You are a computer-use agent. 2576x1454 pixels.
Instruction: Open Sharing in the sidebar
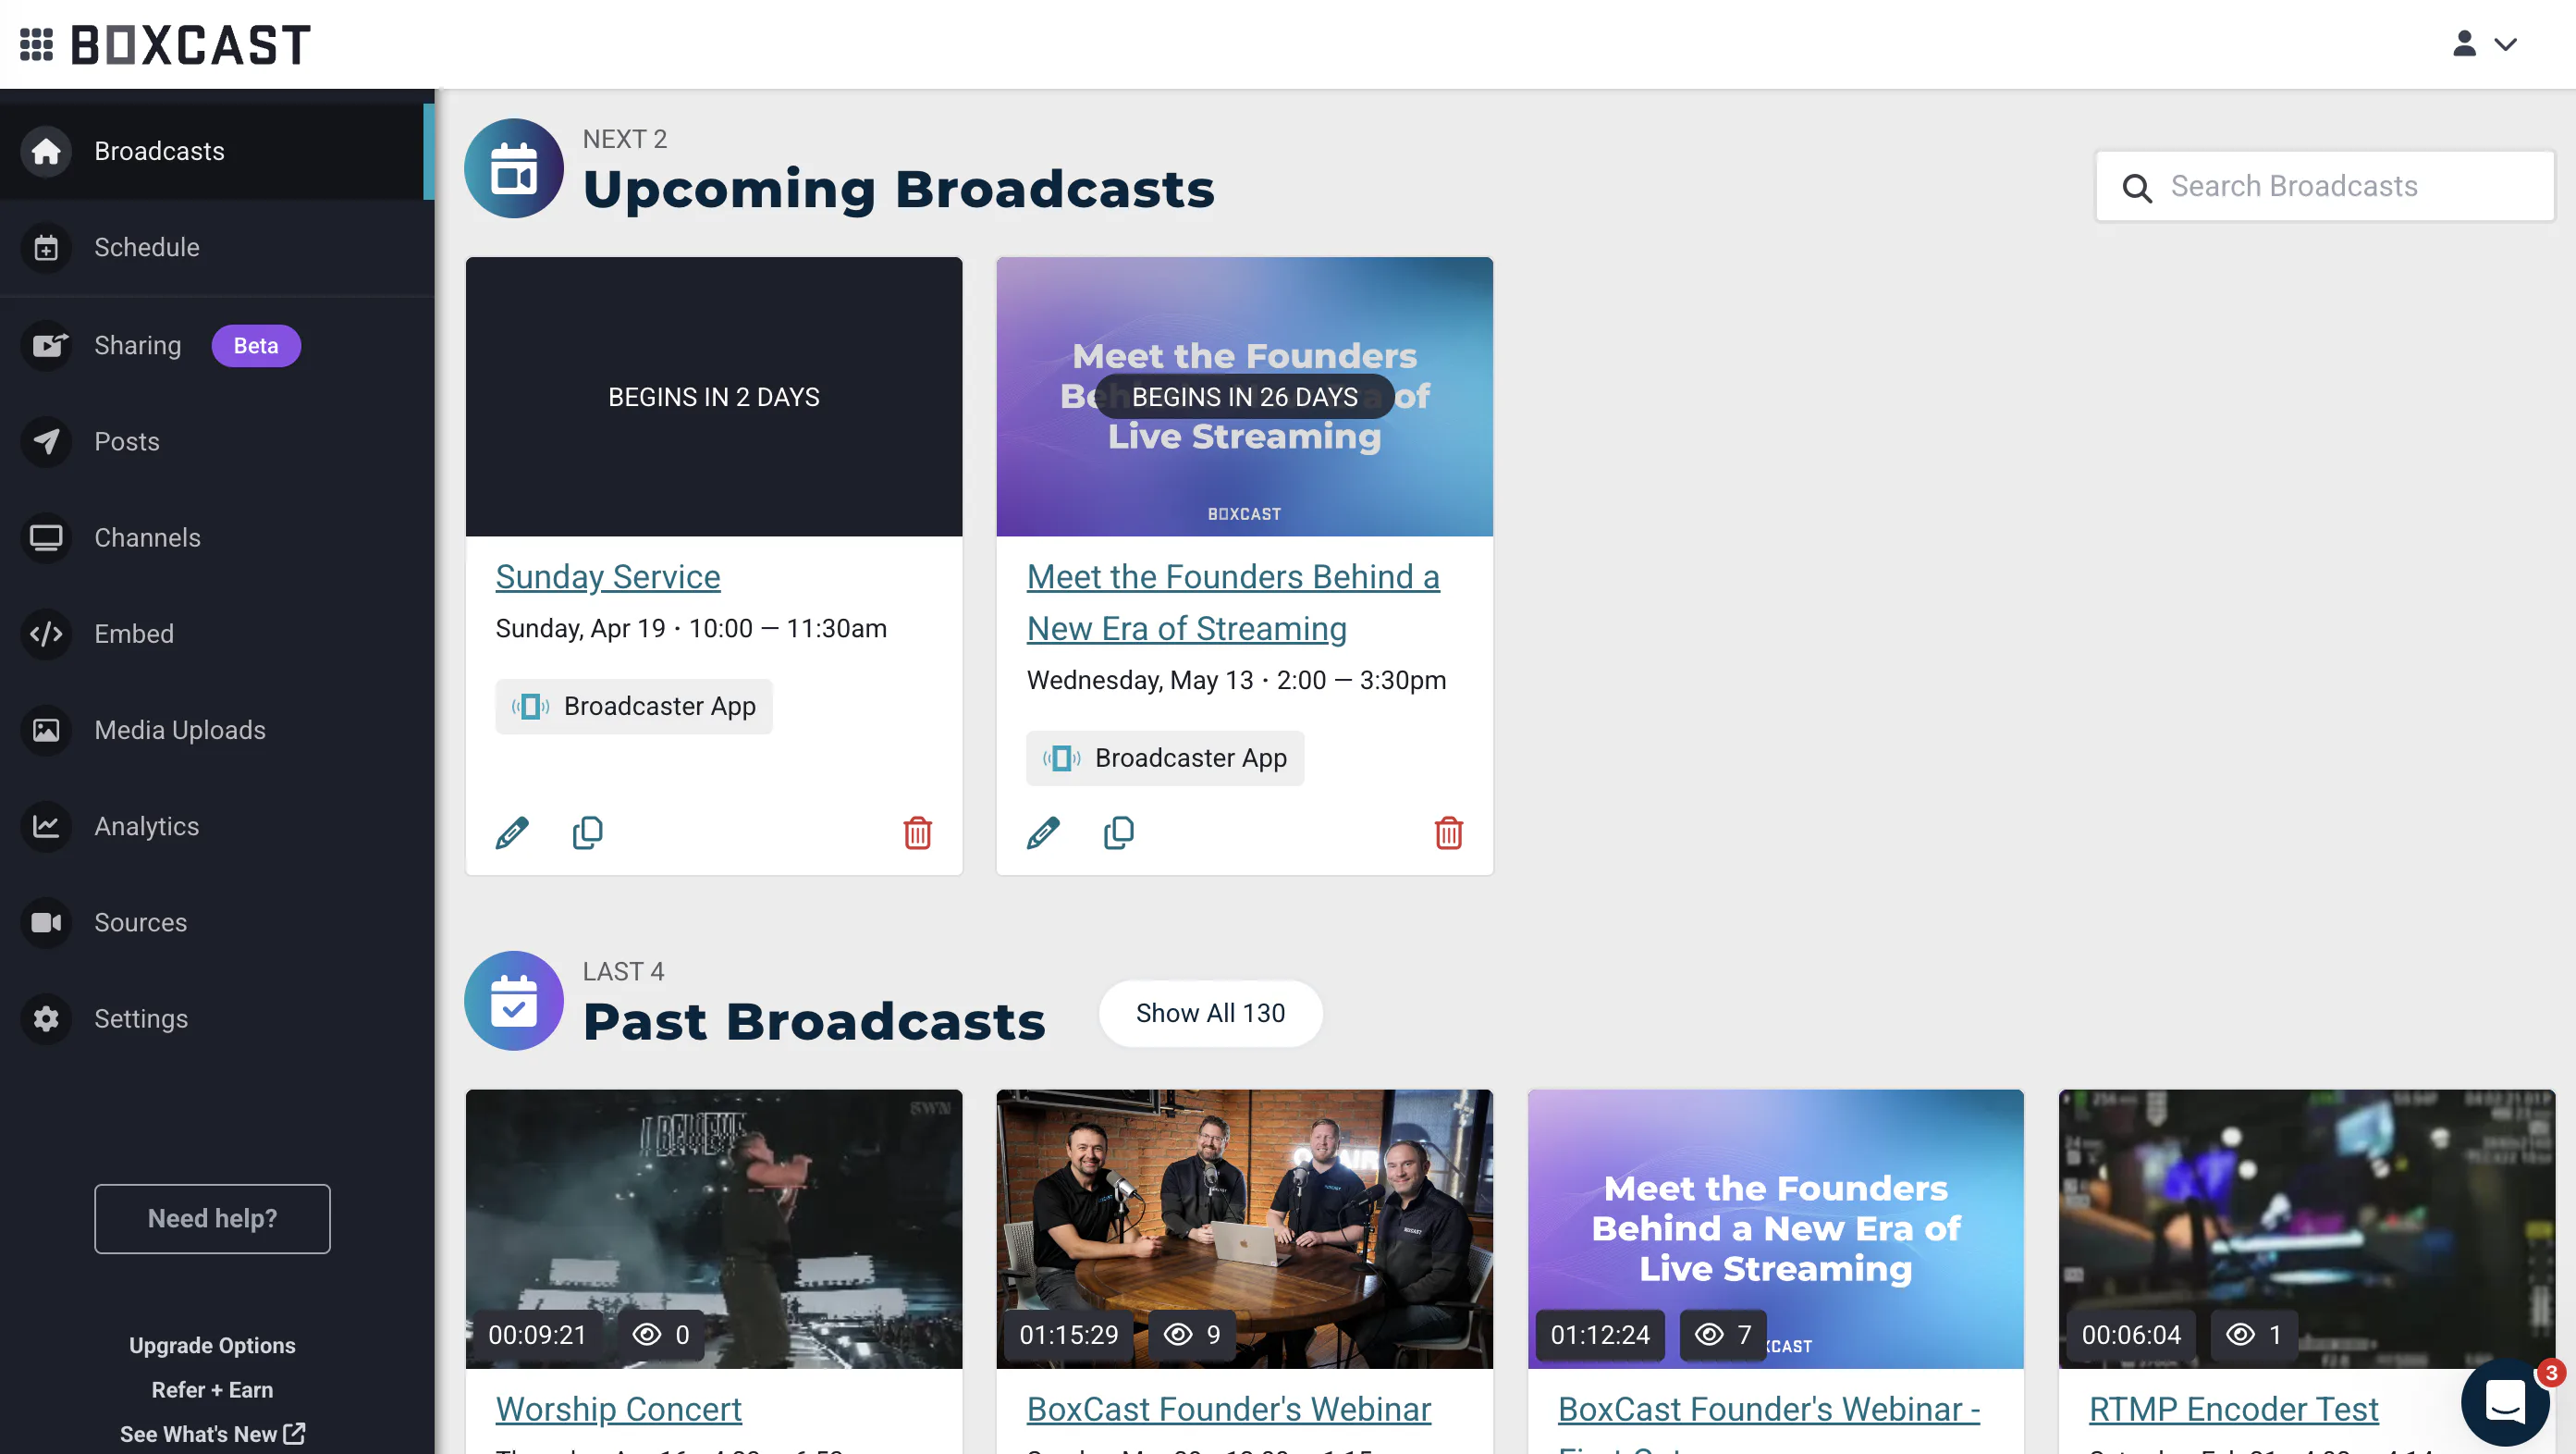point(137,345)
